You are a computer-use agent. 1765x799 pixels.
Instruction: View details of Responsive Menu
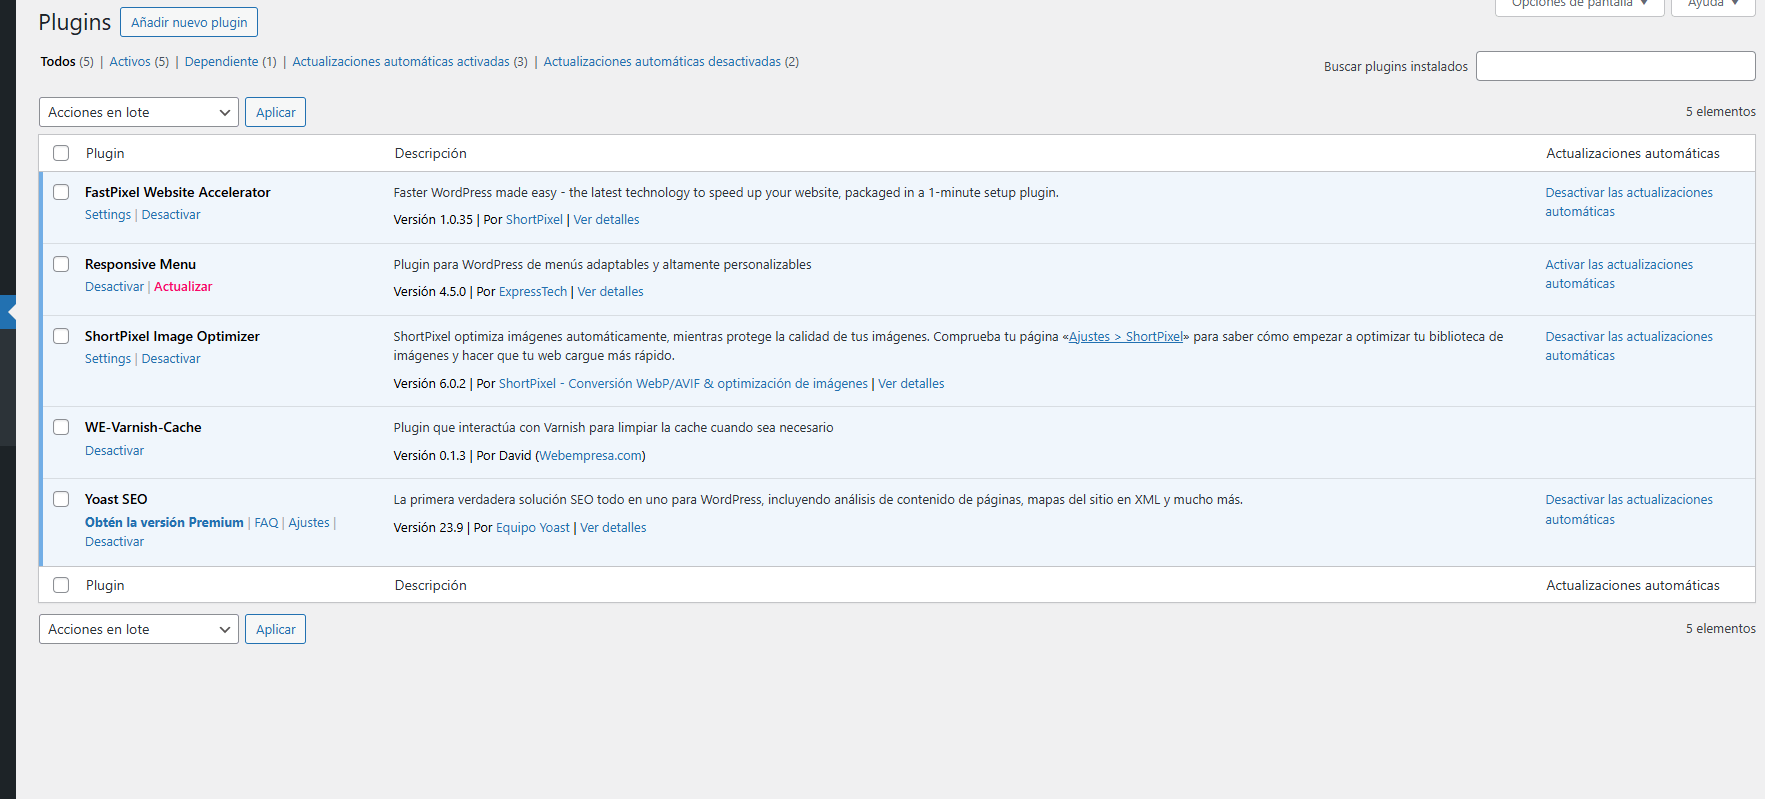click(x=610, y=292)
